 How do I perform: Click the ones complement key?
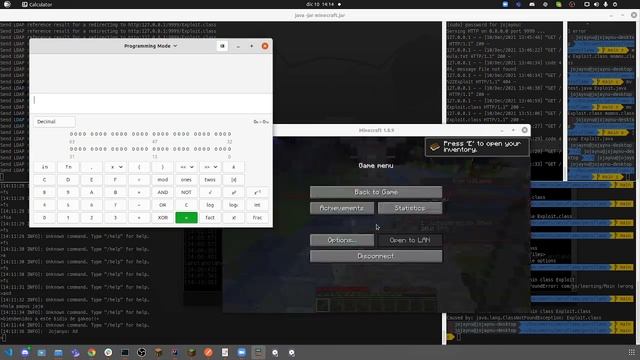coord(187,180)
